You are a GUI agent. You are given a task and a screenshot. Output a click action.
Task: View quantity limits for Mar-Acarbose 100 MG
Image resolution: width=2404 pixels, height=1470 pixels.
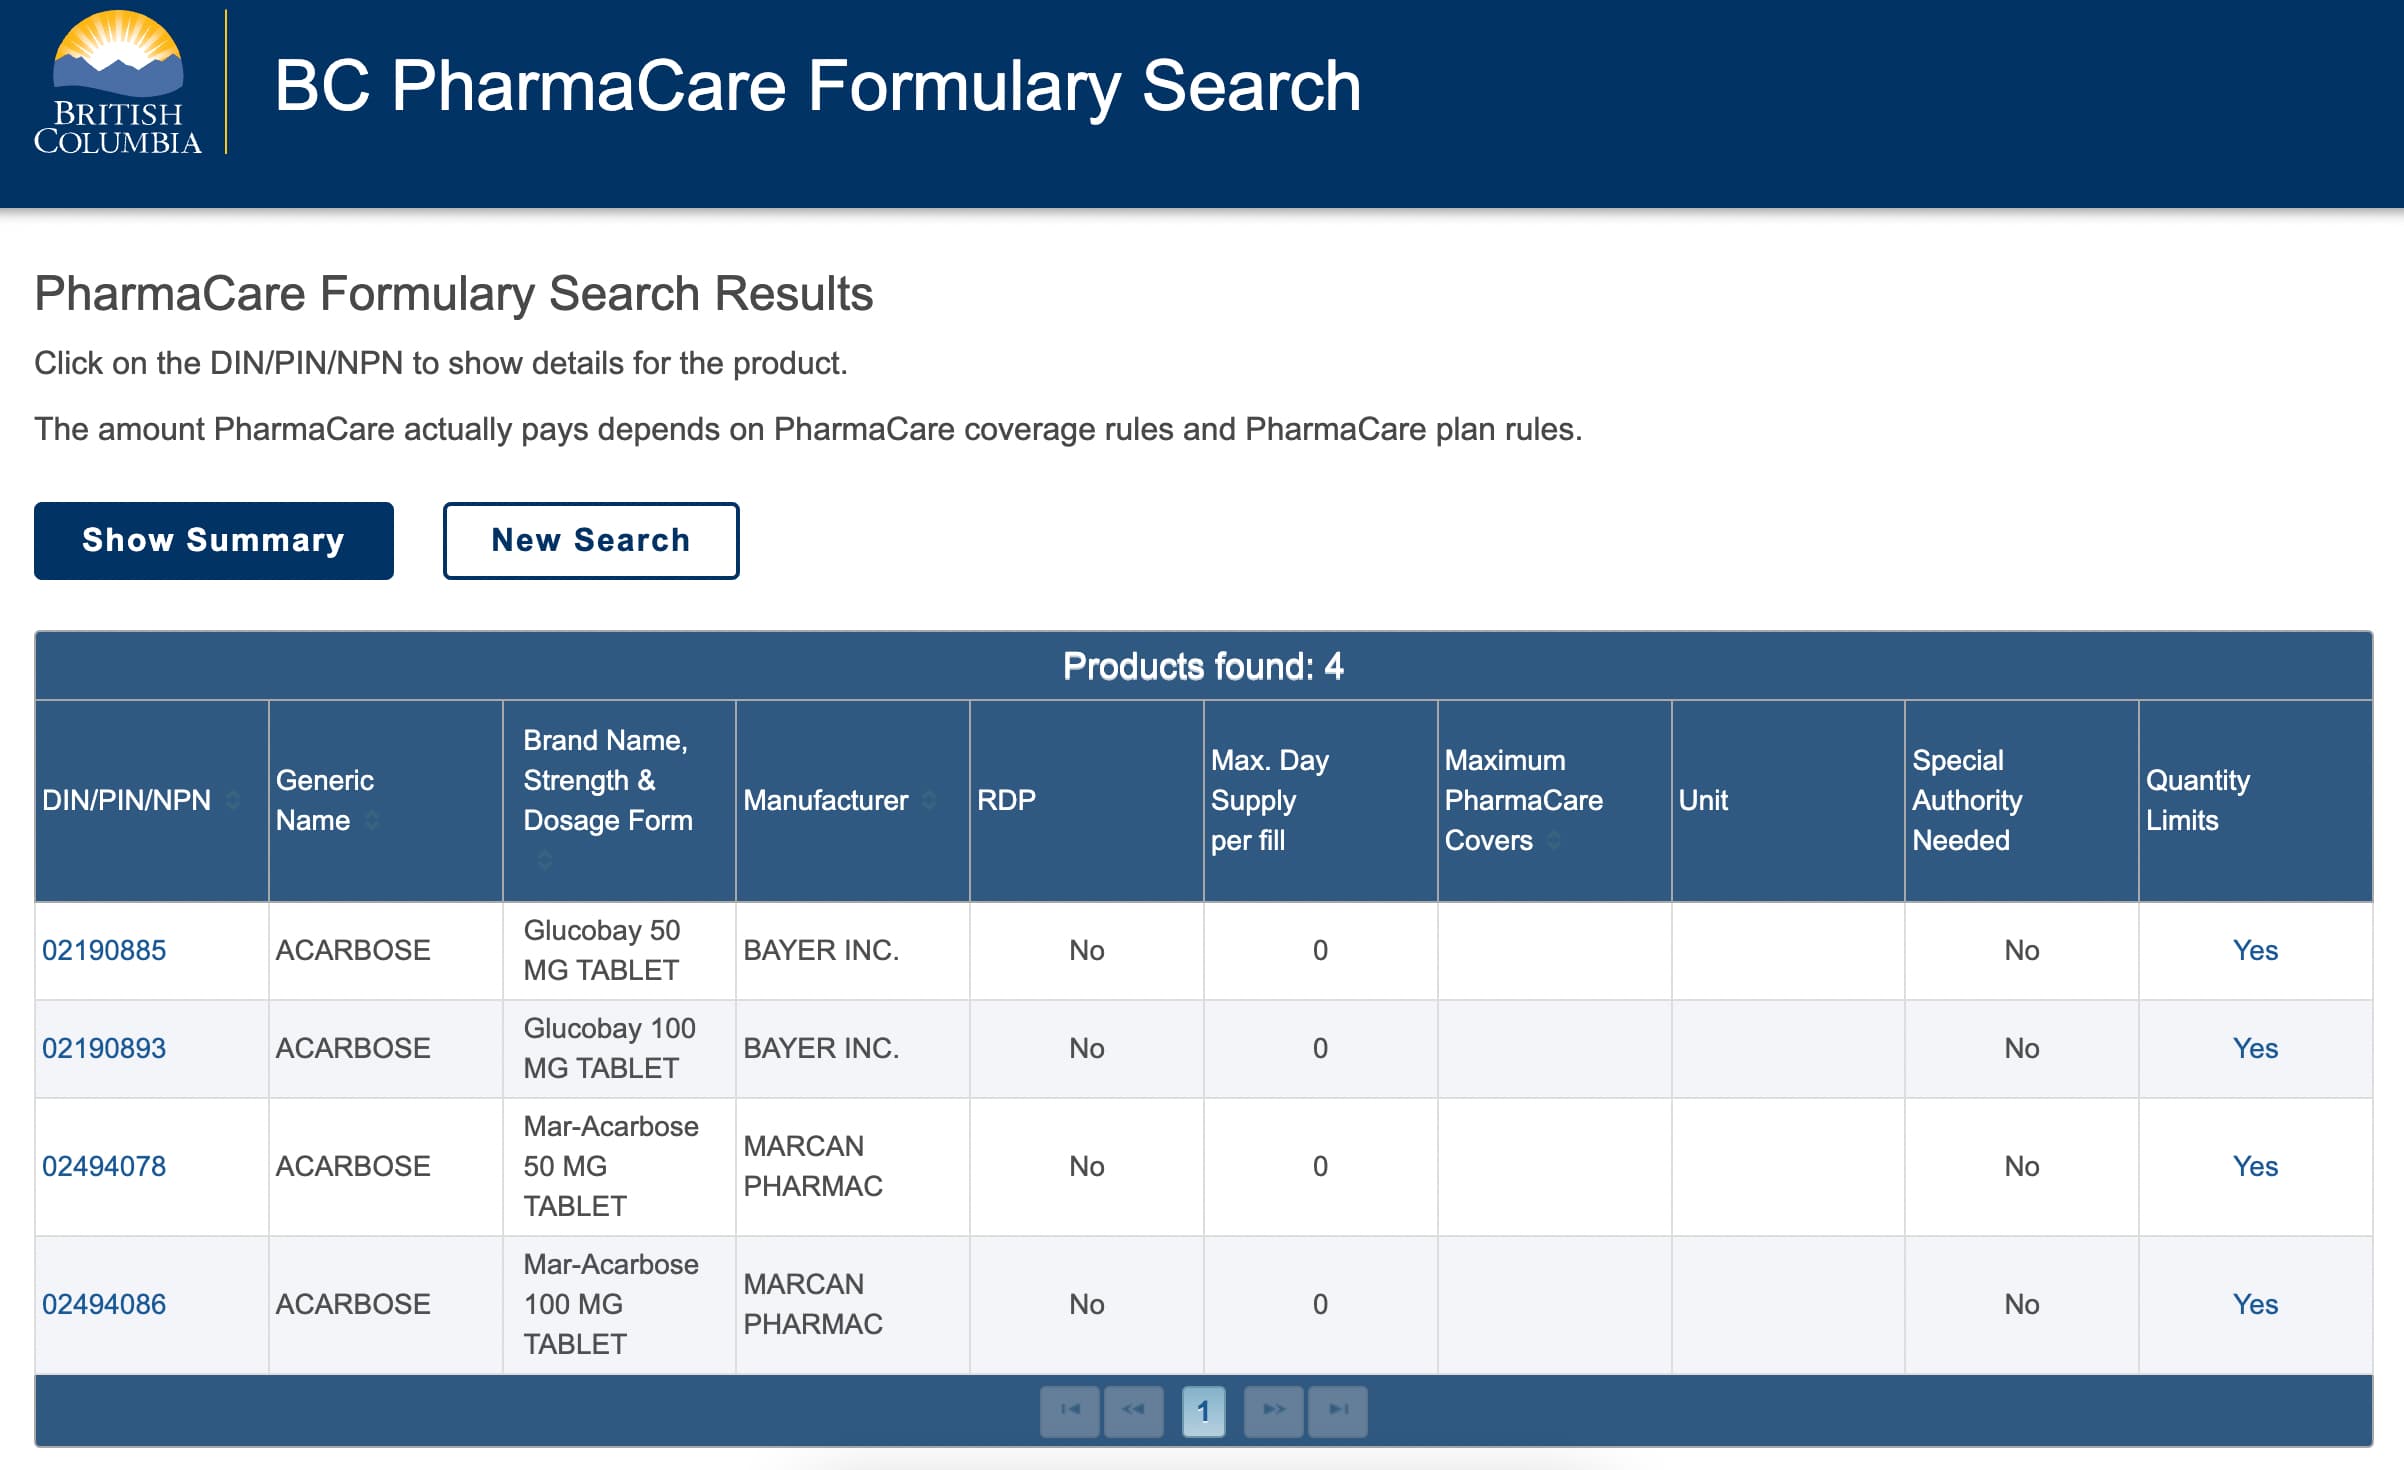click(2255, 1304)
